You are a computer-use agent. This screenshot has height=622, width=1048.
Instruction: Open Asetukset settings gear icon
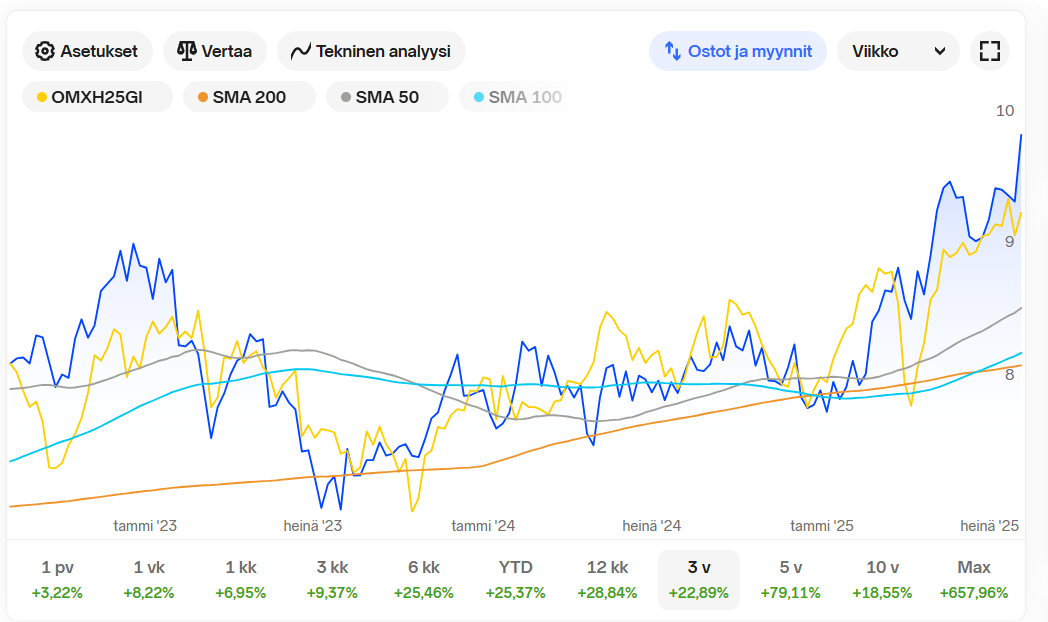[44, 51]
